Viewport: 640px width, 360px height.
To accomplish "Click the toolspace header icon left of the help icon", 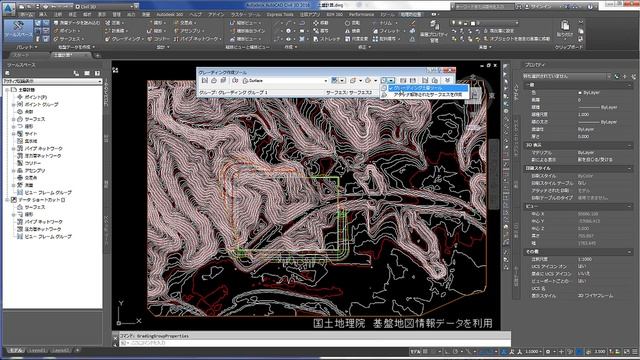I will [x=87, y=73].
